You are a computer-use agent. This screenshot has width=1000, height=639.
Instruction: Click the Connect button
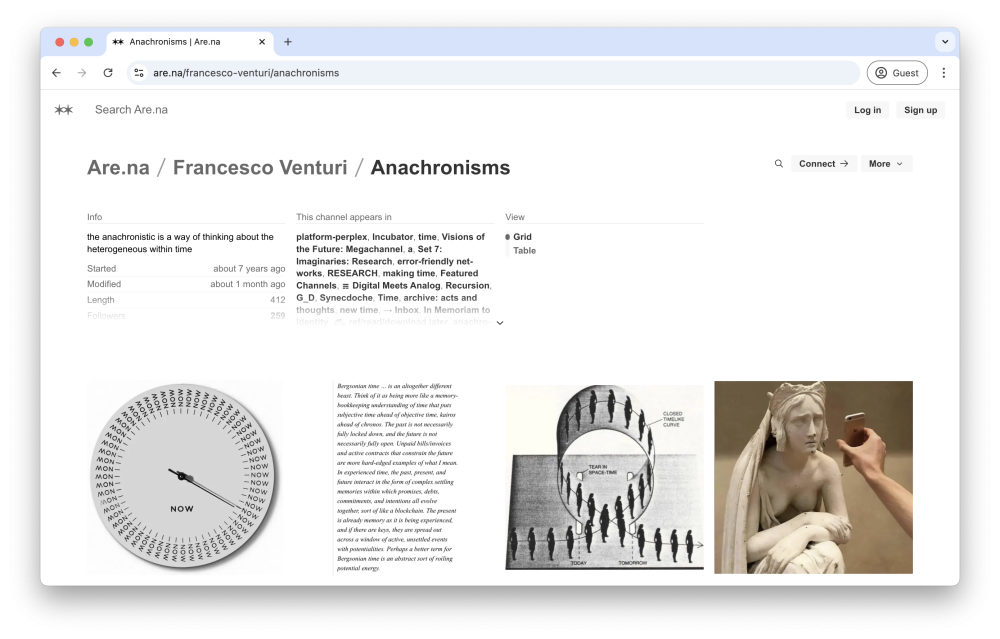point(823,164)
